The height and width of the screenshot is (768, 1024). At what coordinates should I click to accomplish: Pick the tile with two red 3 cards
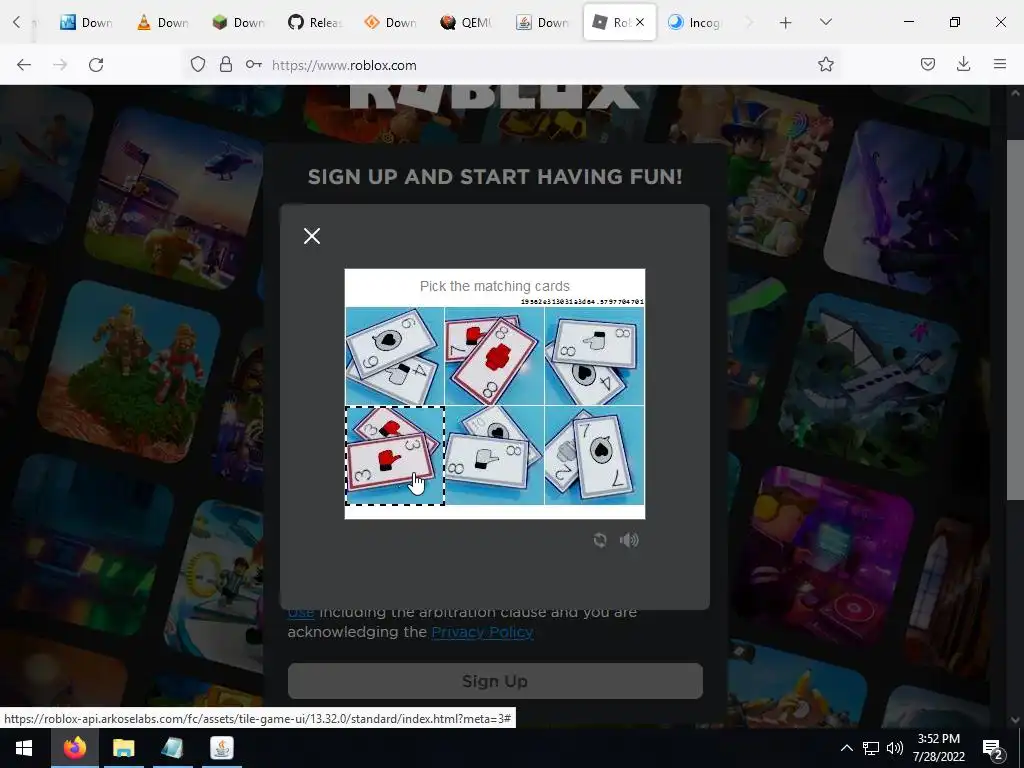394,456
